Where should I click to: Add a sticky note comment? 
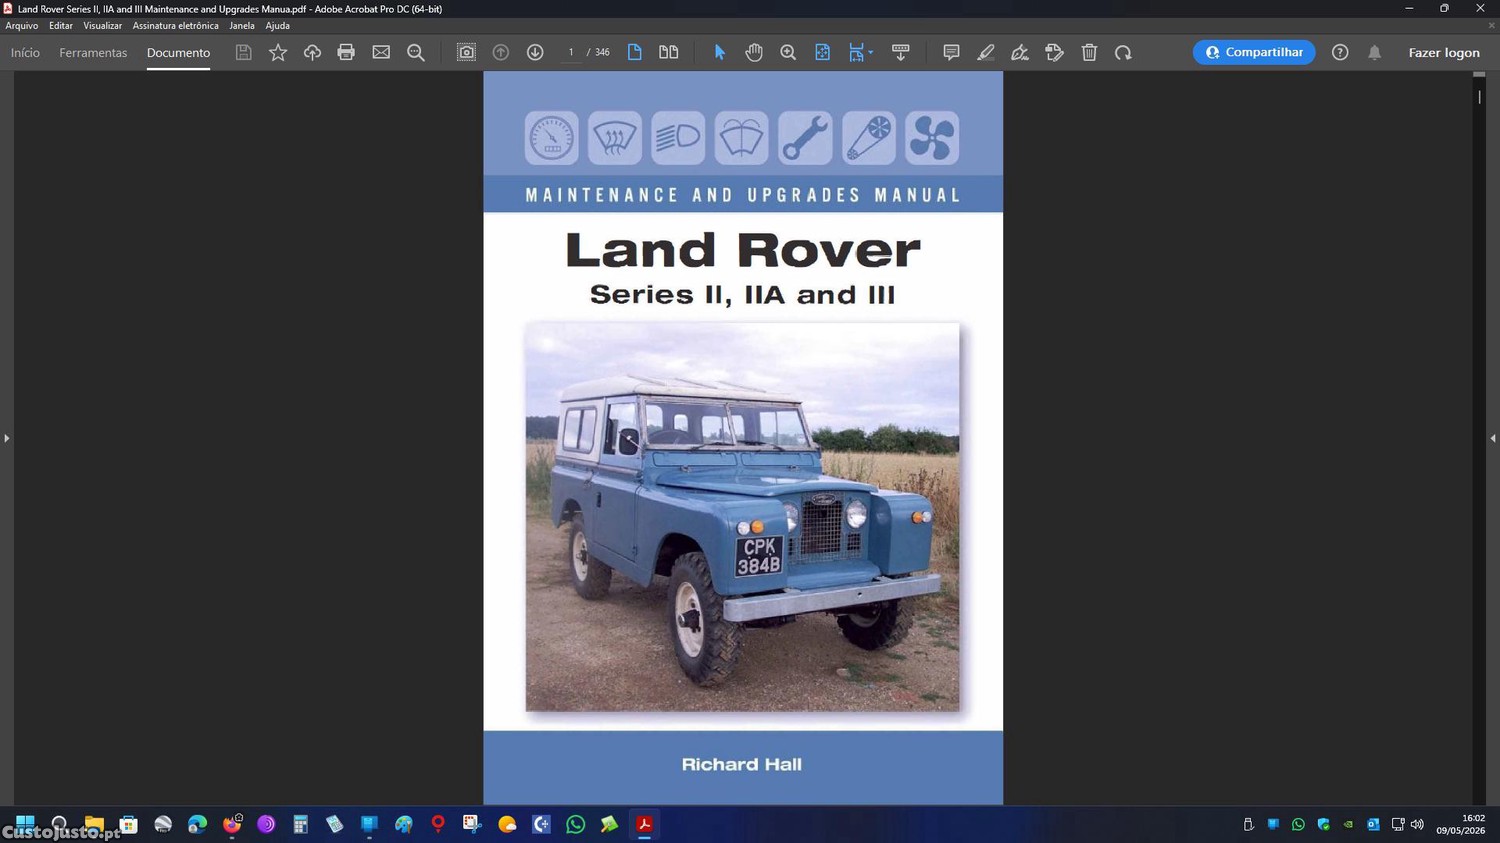pos(951,52)
